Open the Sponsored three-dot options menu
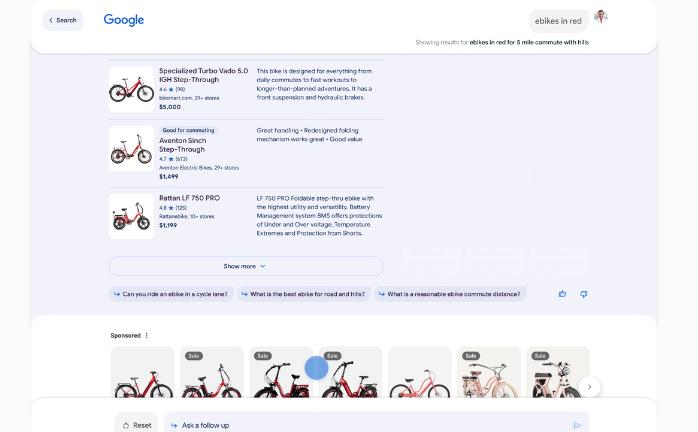This screenshot has width=698, height=432. pos(146,335)
